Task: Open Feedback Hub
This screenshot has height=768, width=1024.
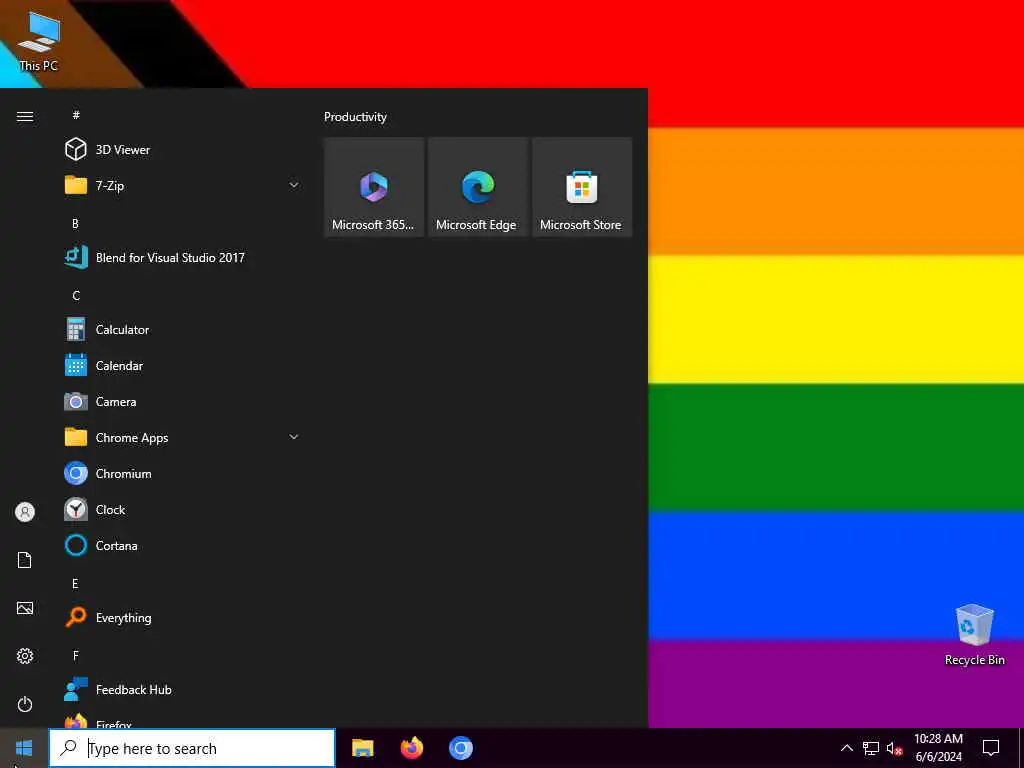Action: coord(183,690)
